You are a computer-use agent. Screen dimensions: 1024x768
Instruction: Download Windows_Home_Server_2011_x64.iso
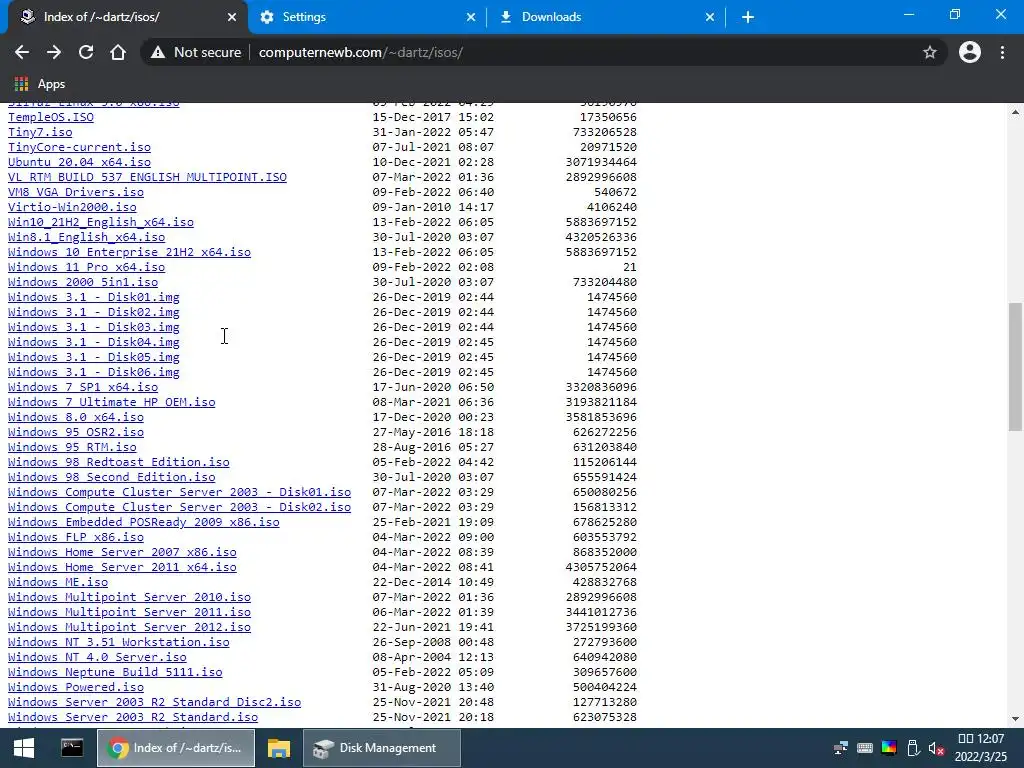click(x=122, y=568)
